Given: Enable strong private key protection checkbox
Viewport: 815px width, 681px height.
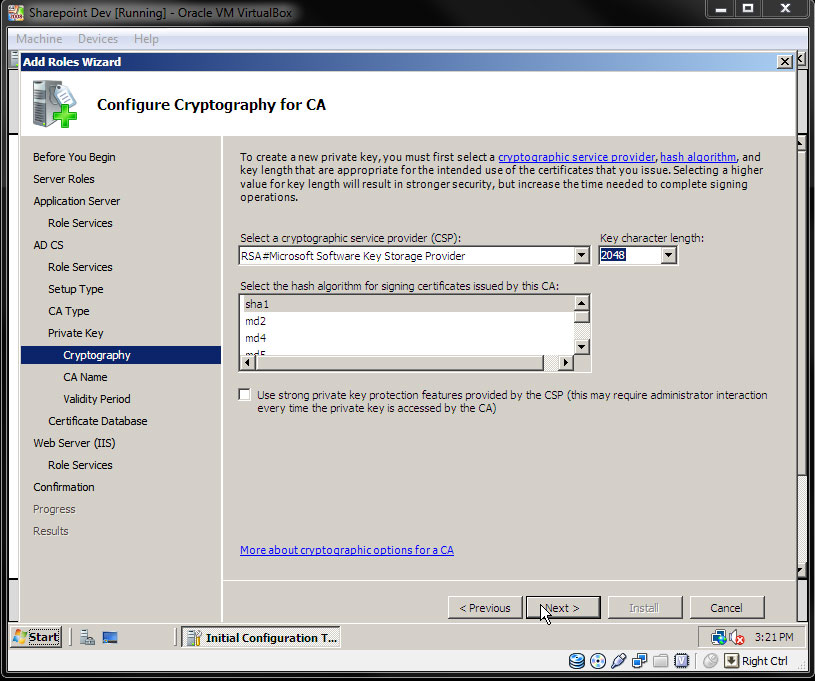Looking at the screenshot, I should 244,395.
